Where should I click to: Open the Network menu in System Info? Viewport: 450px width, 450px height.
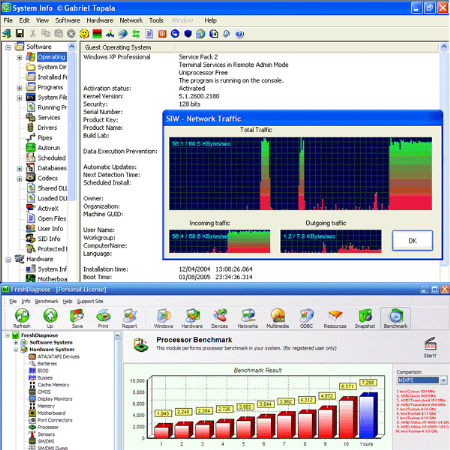[131, 20]
